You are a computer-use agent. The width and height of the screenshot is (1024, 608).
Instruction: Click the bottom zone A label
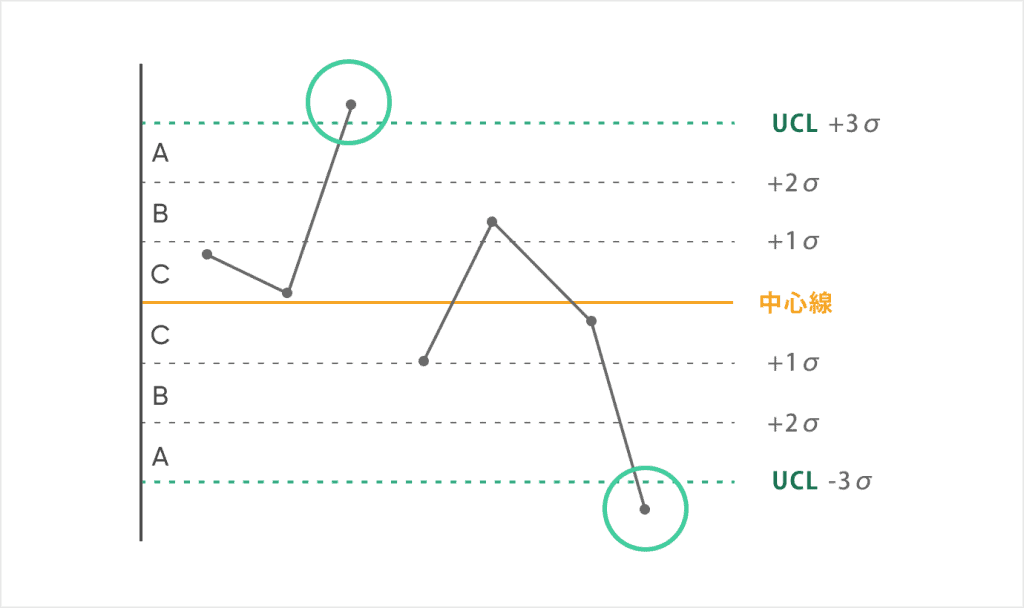click(x=160, y=457)
